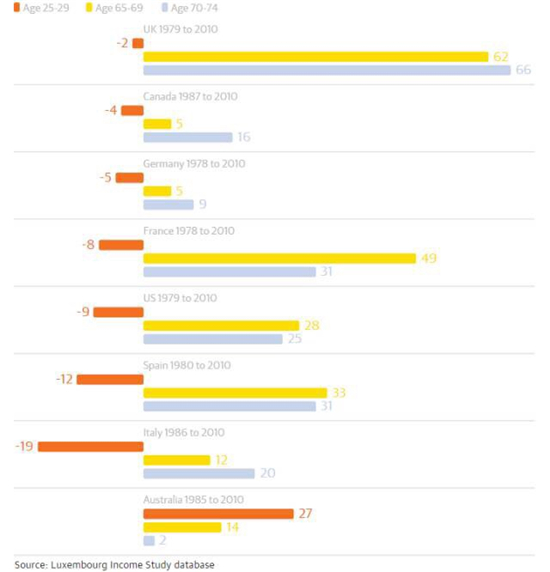
Task: Click the Canada blue bar valued 16
Action: tap(188, 137)
